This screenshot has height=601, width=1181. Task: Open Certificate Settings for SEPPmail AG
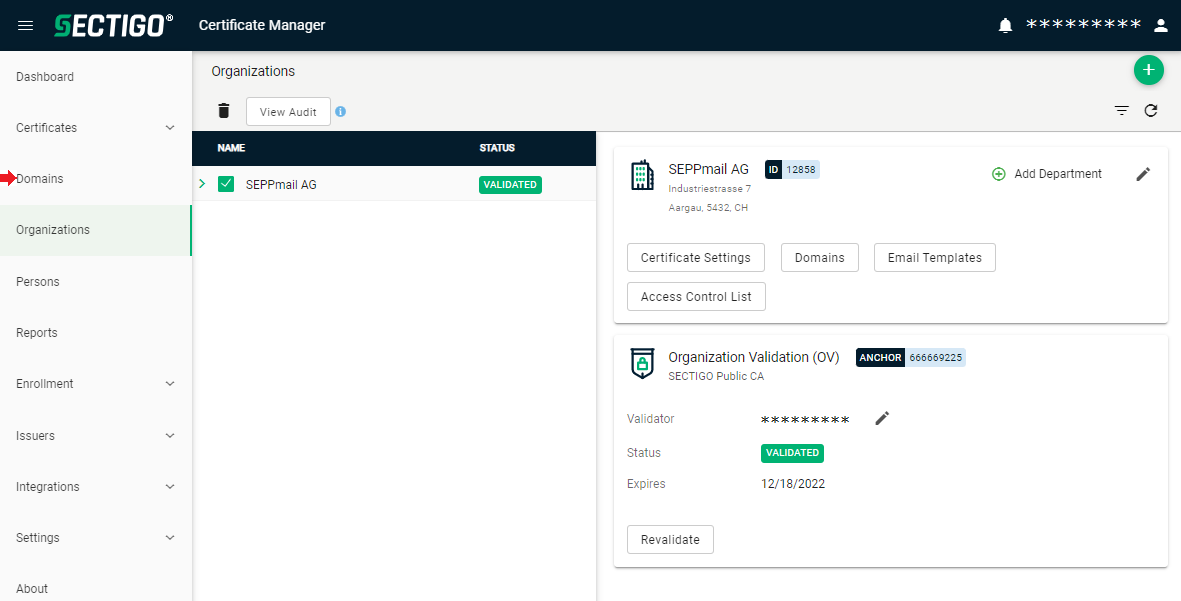(x=696, y=258)
